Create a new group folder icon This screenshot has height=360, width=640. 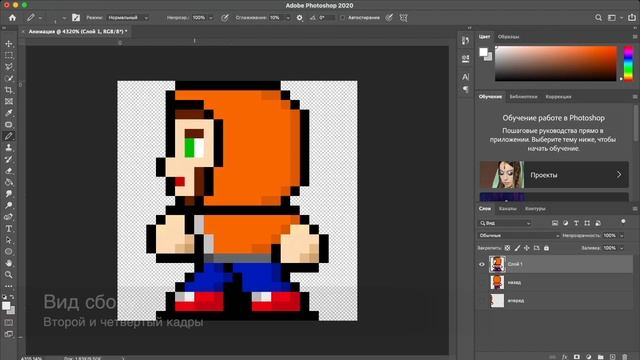(601, 357)
